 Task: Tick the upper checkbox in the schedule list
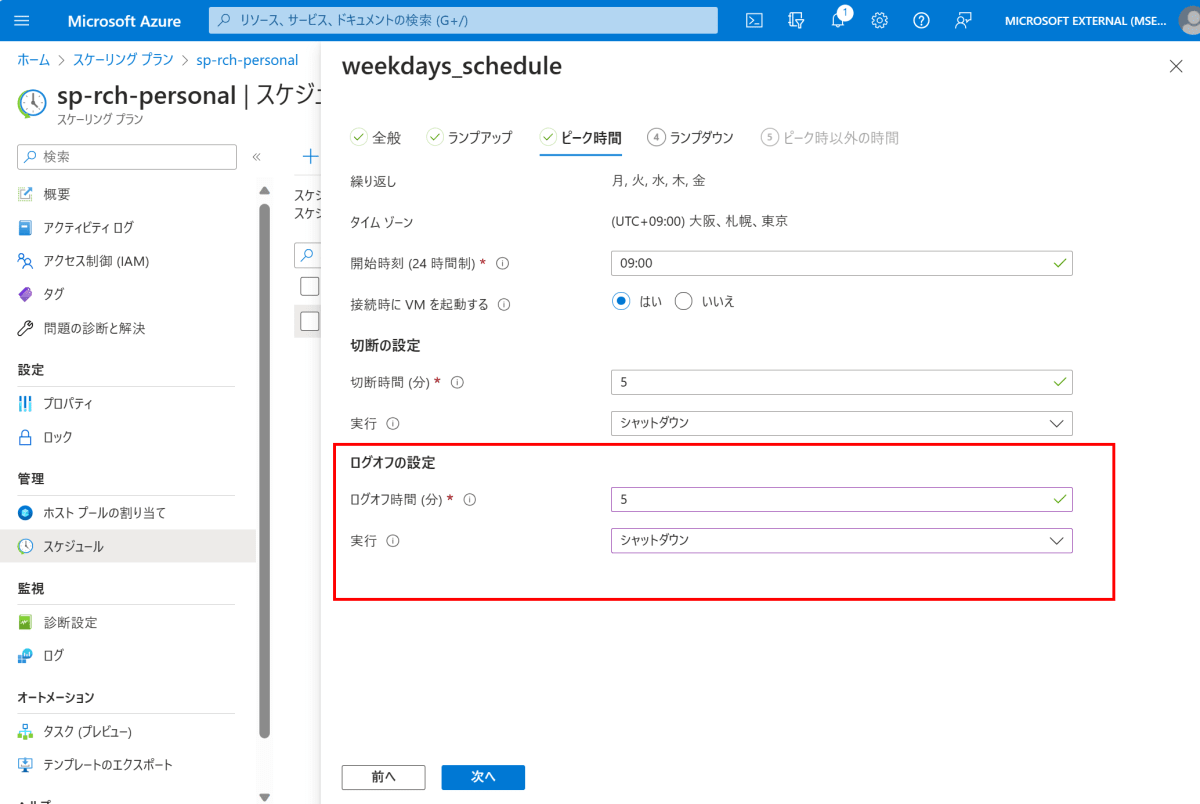[x=310, y=287]
